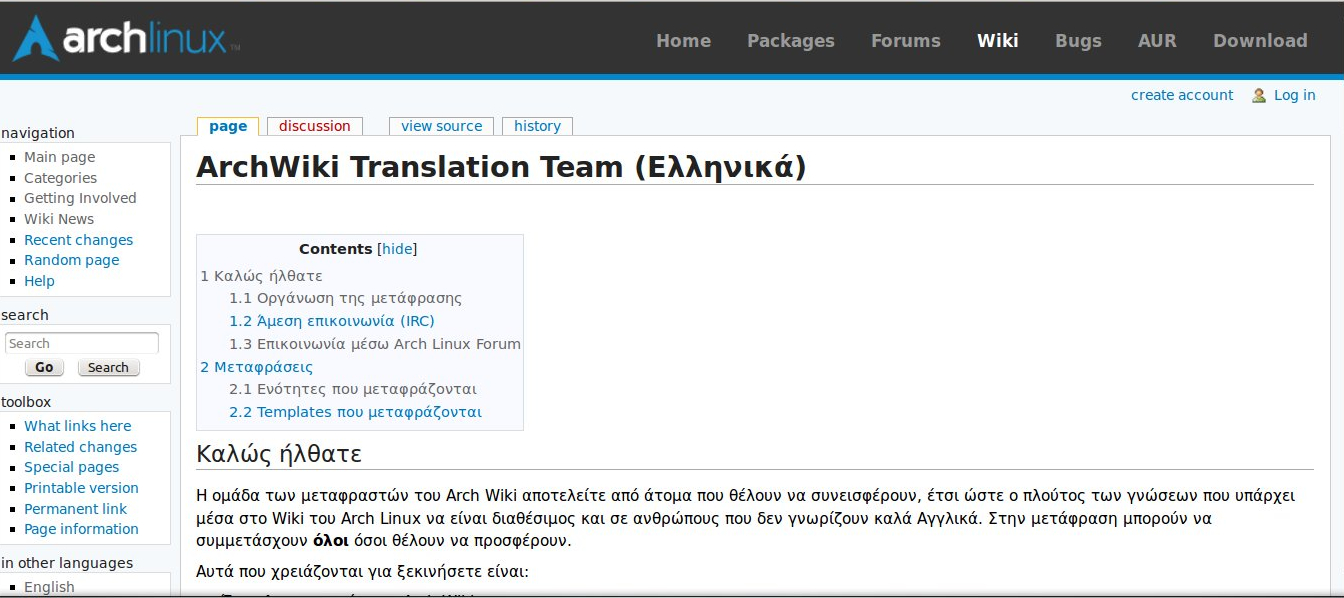This screenshot has height=598, width=1344.
Task: Open the history tab
Action: (537, 126)
